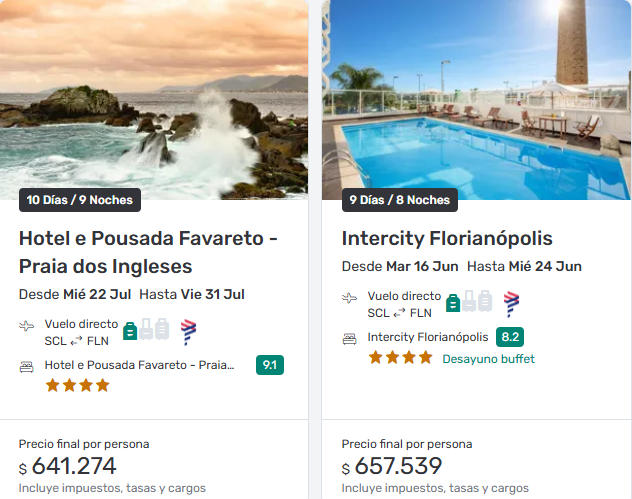Click the 9.1 rating badge

(270, 365)
